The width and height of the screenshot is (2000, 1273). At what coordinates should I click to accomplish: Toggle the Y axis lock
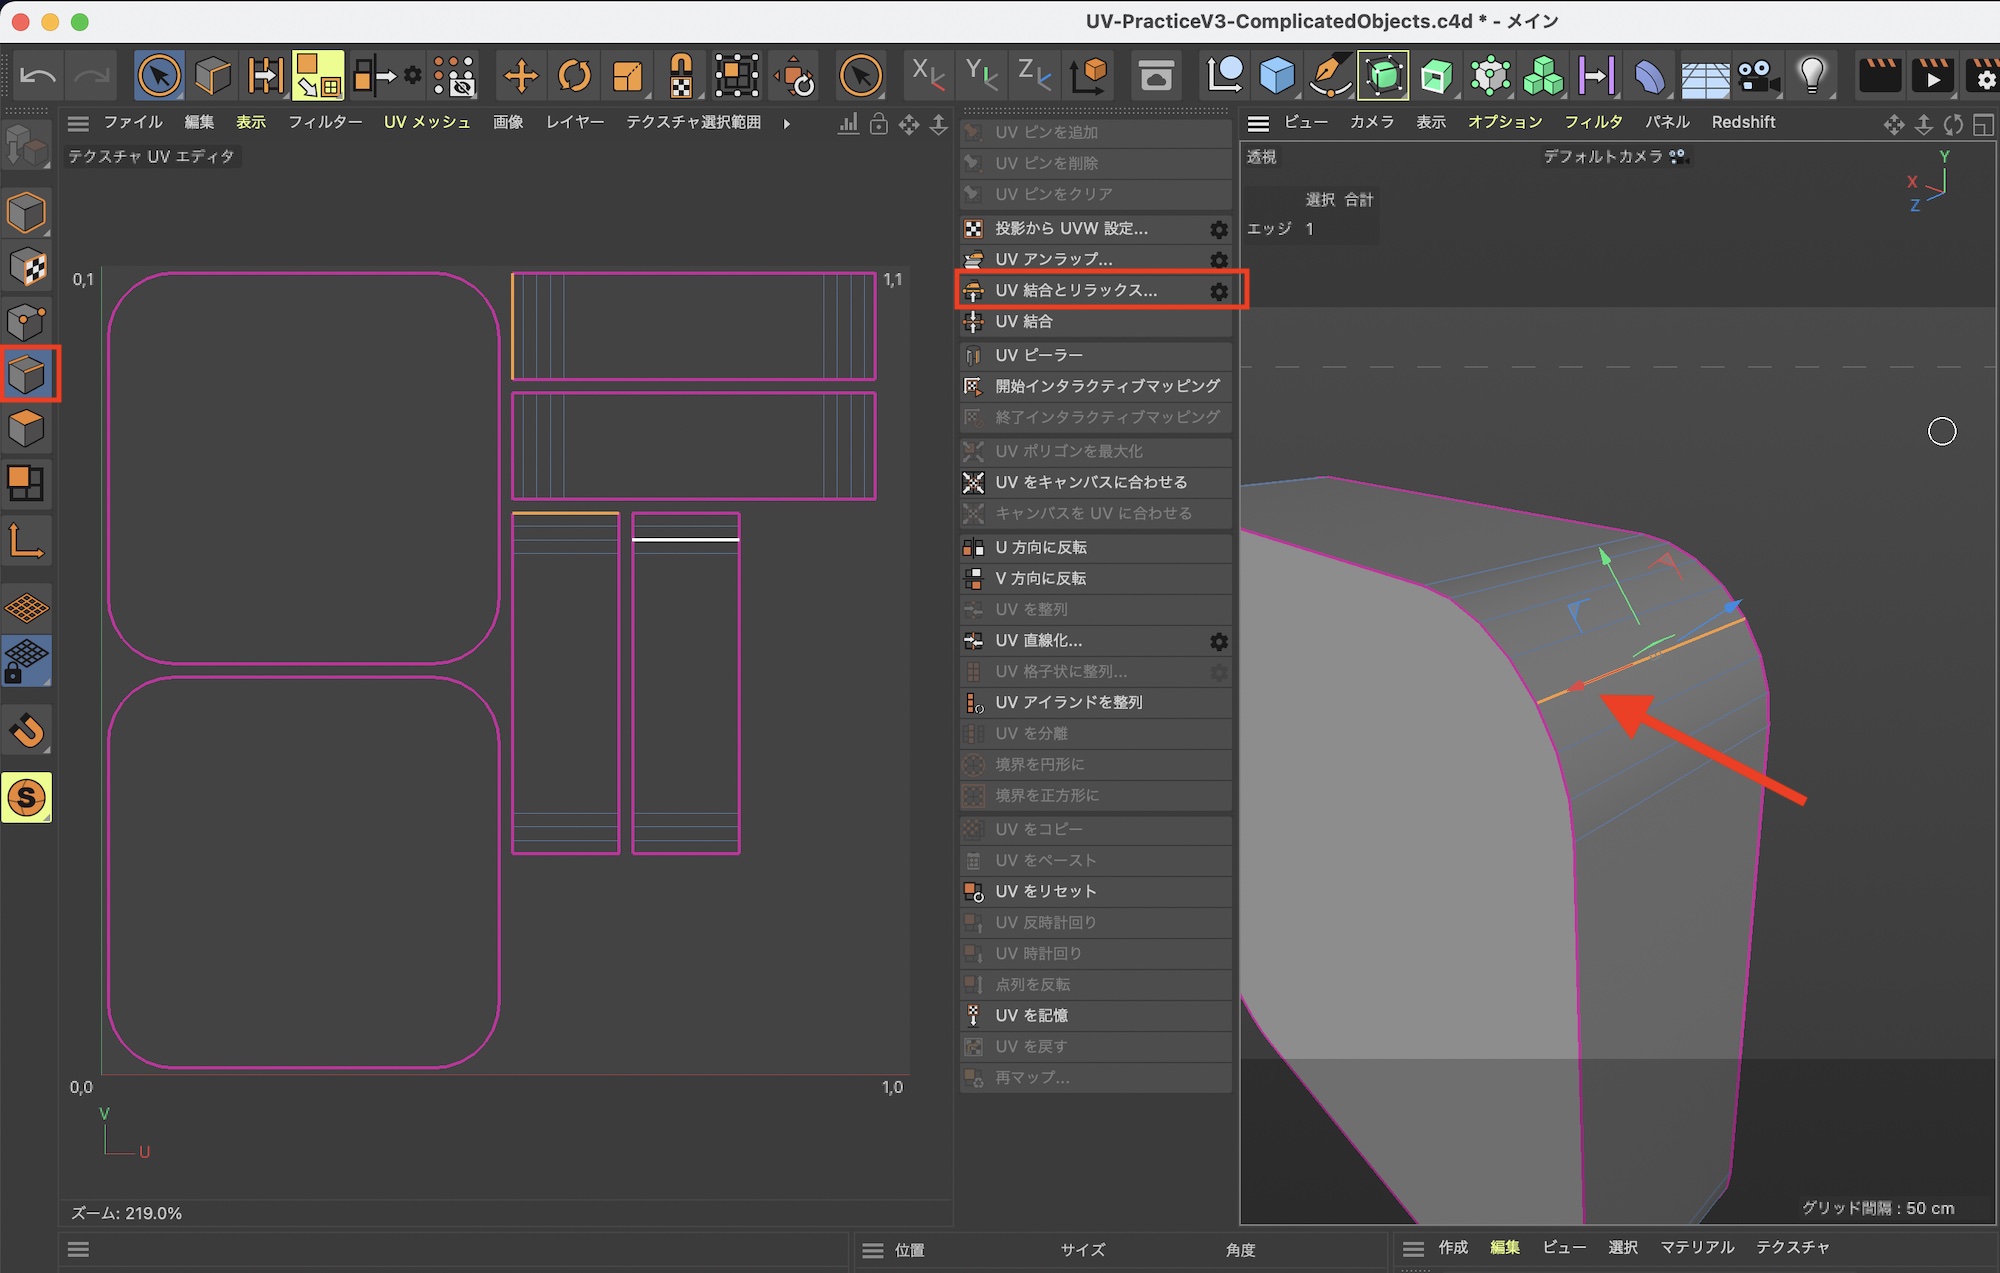click(981, 76)
